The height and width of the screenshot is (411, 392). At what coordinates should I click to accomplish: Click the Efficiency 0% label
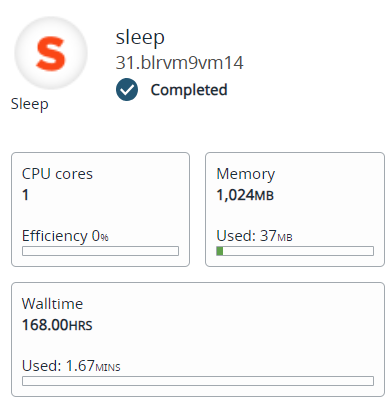(x=65, y=236)
